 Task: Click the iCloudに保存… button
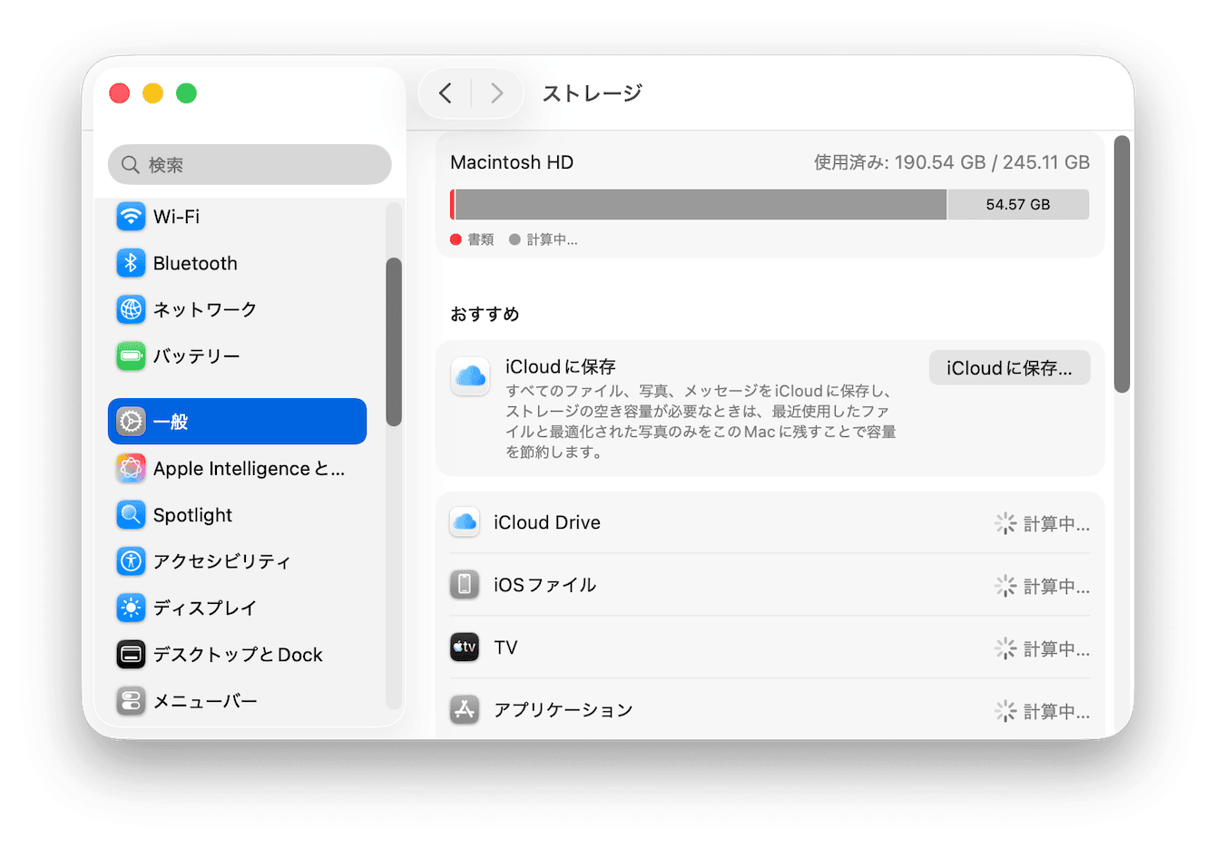pyautogui.click(x=1009, y=368)
